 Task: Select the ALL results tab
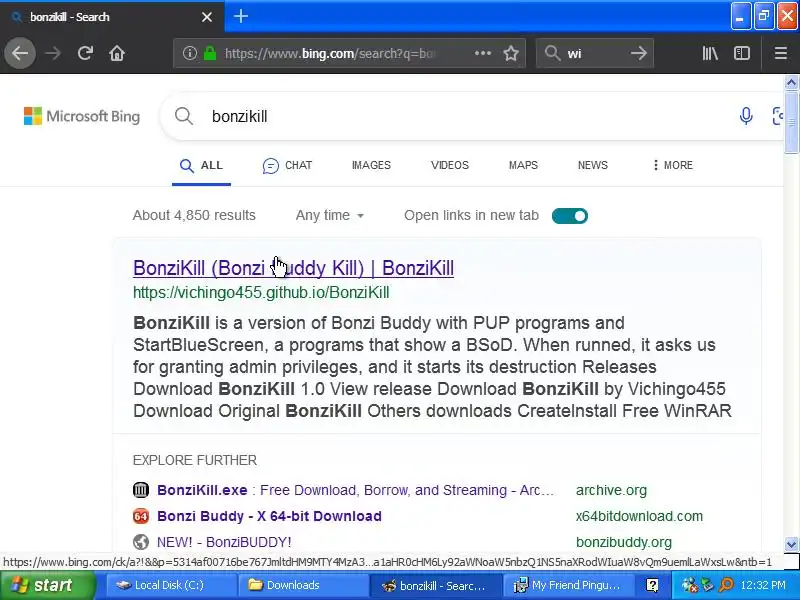click(201, 165)
